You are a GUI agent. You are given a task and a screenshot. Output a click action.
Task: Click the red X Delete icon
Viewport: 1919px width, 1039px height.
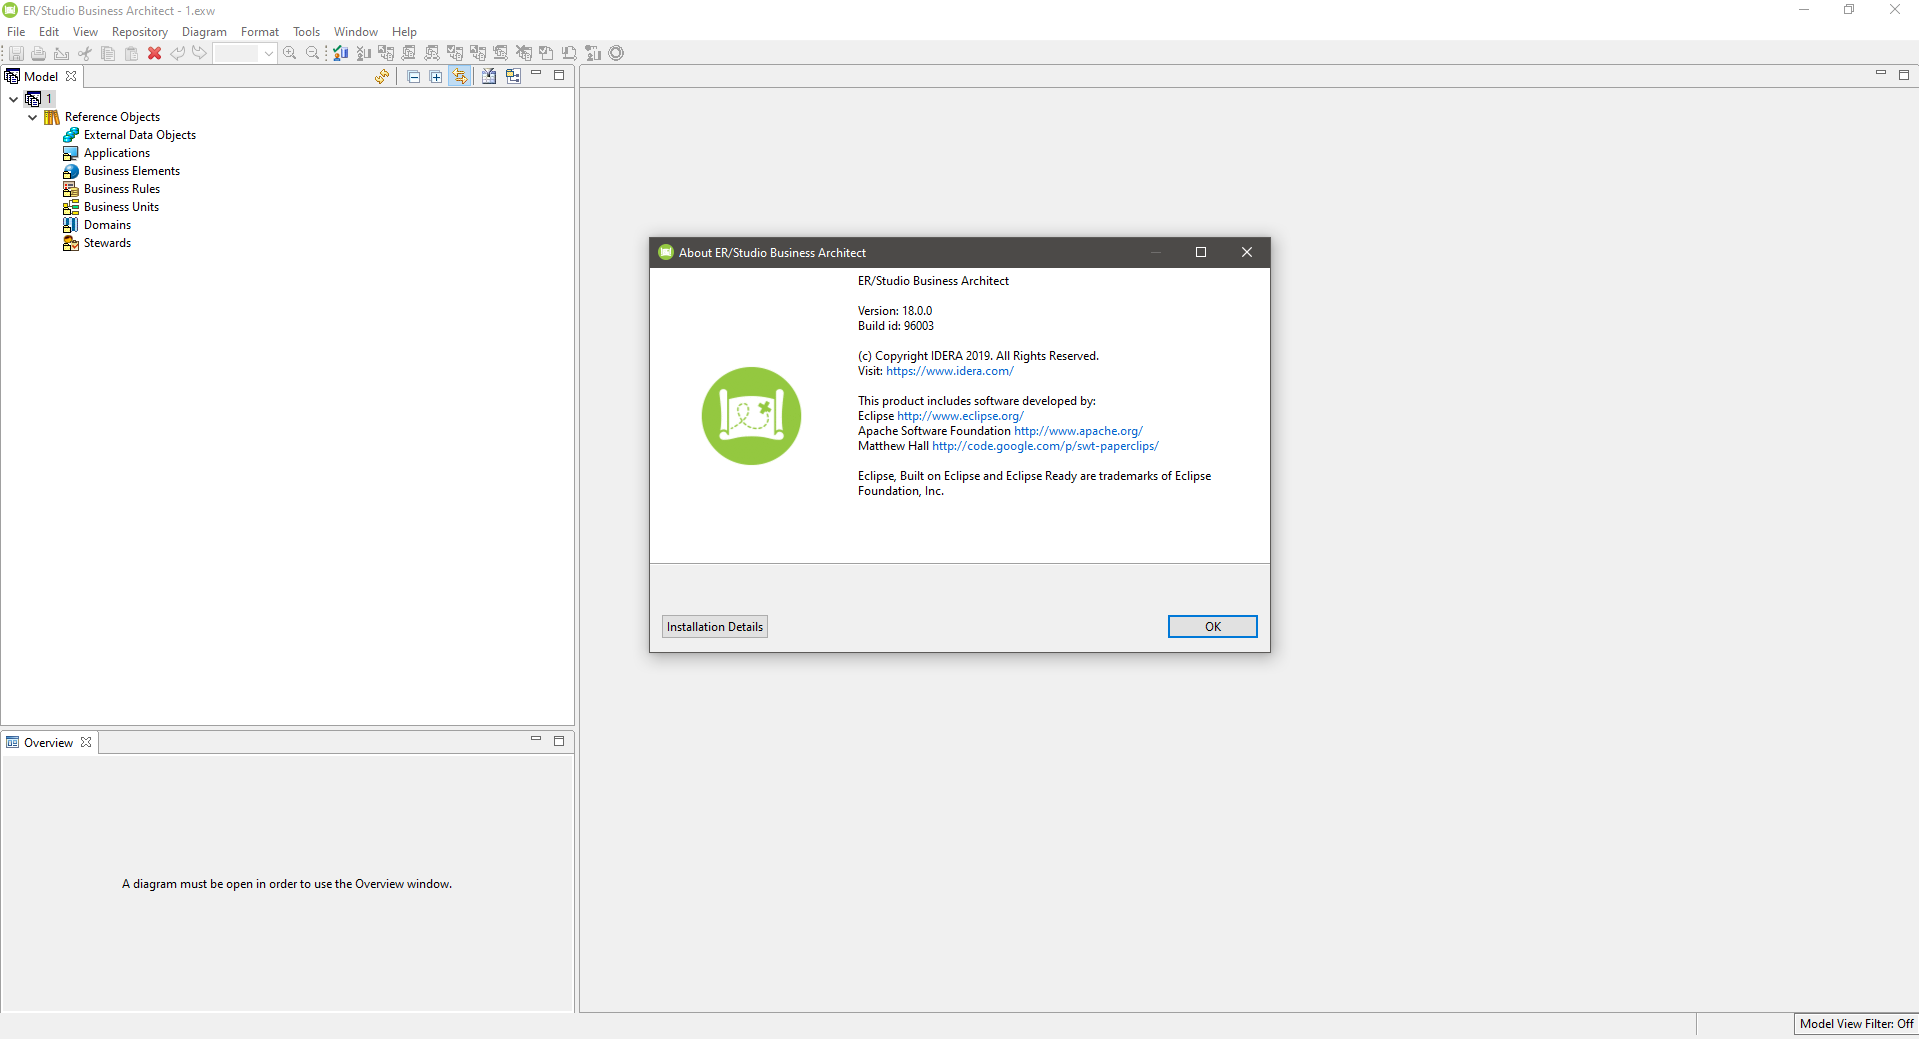coord(154,53)
